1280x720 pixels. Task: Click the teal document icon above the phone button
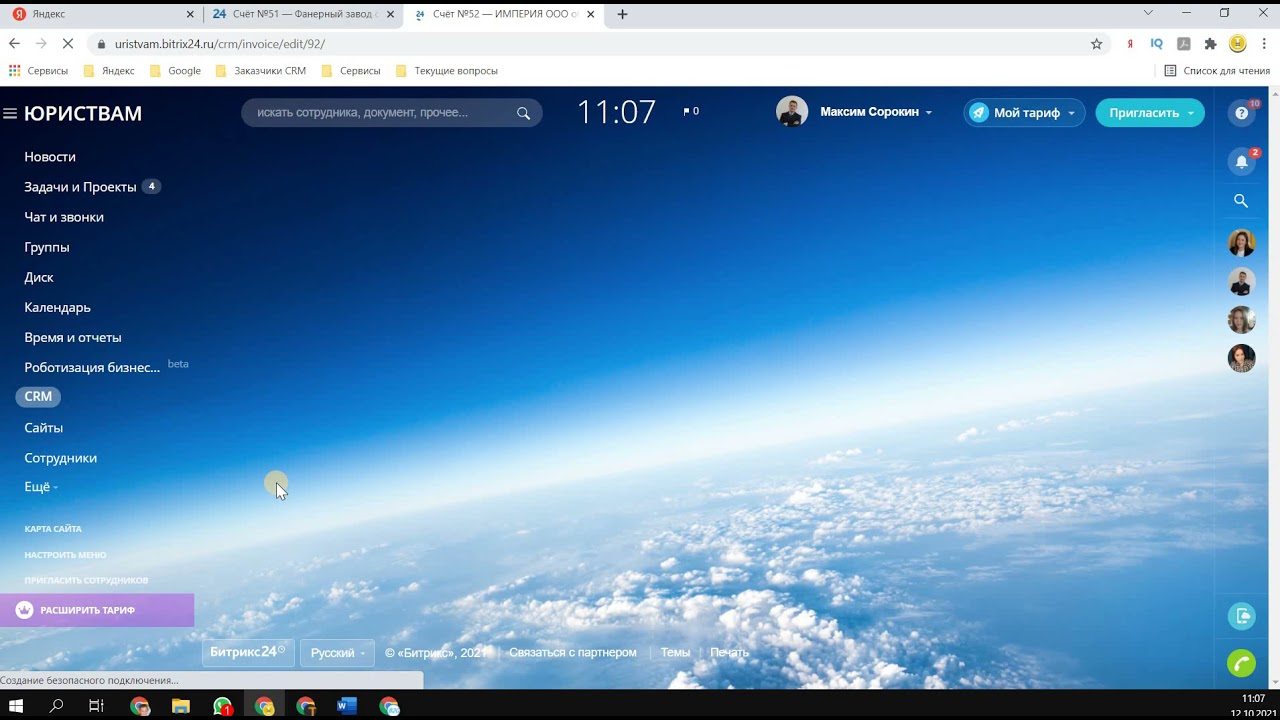click(1241, 616)
